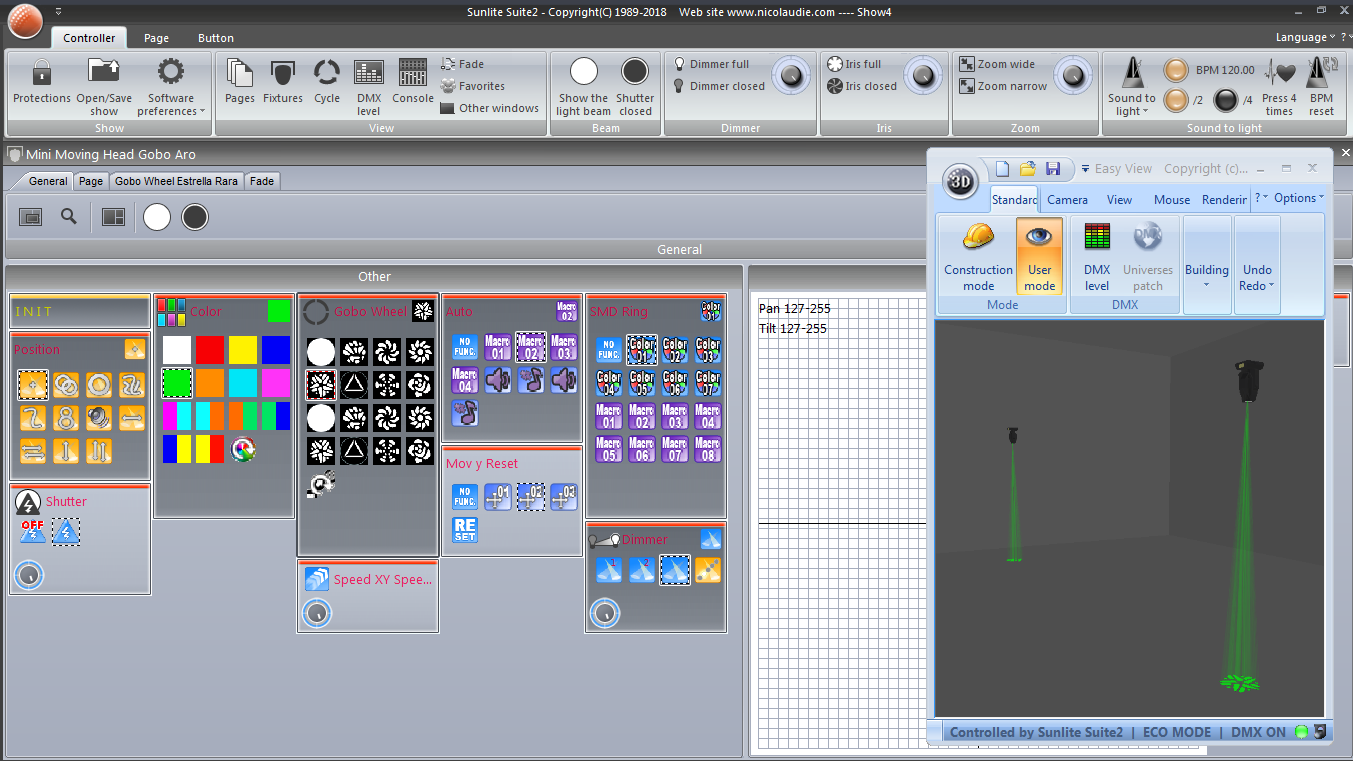Open Other windows
This screenshot has width=1353, height=761.
490,108
